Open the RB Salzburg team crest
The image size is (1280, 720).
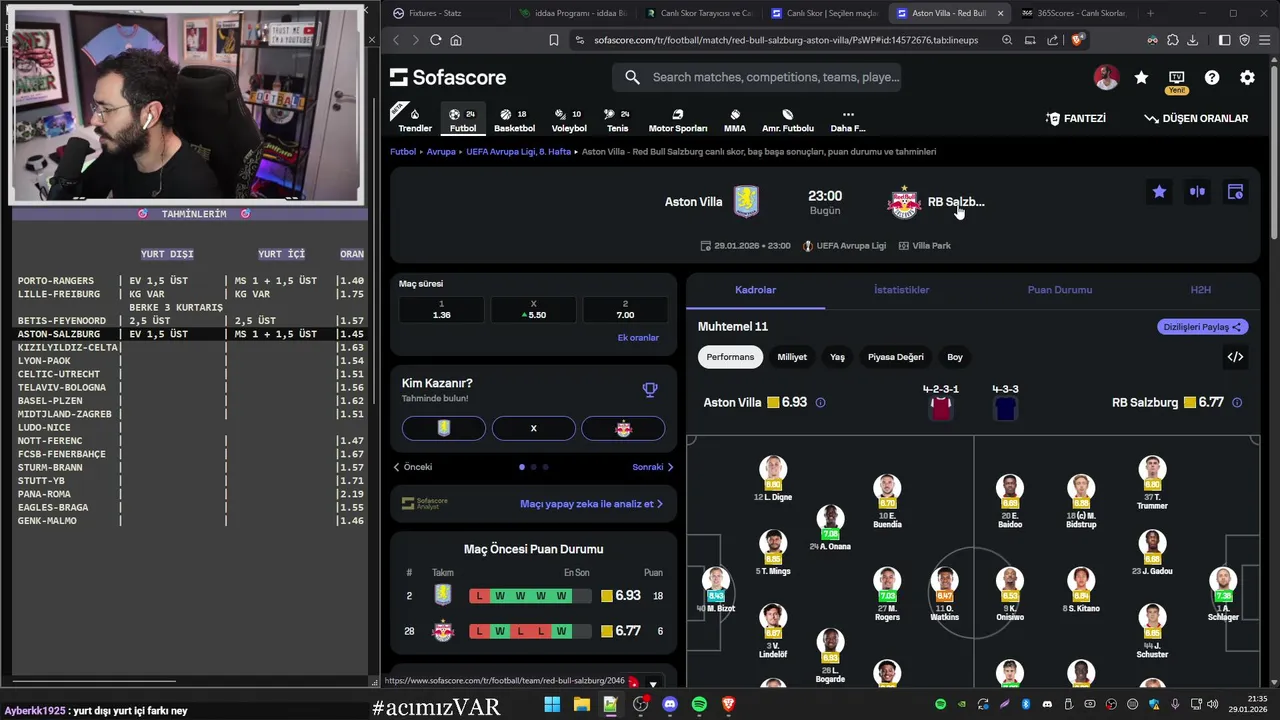tap(904, 201)
